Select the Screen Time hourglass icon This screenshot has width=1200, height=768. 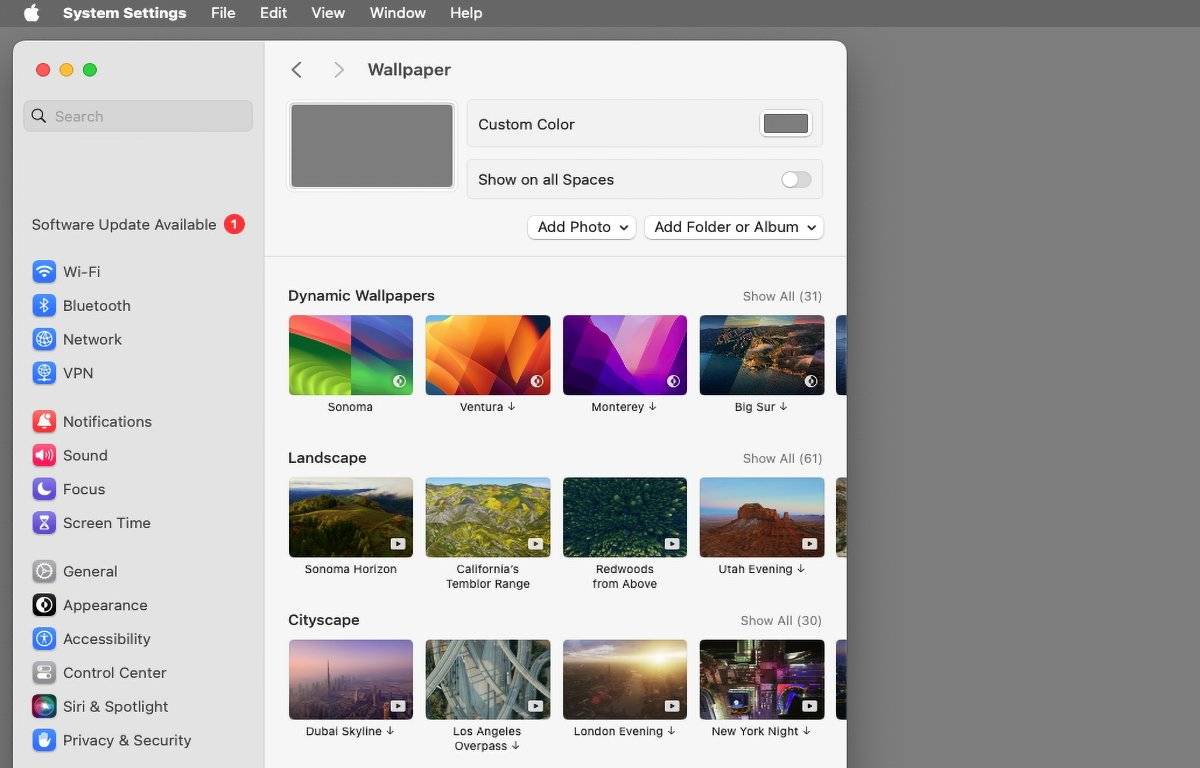(x=44, y=523)
